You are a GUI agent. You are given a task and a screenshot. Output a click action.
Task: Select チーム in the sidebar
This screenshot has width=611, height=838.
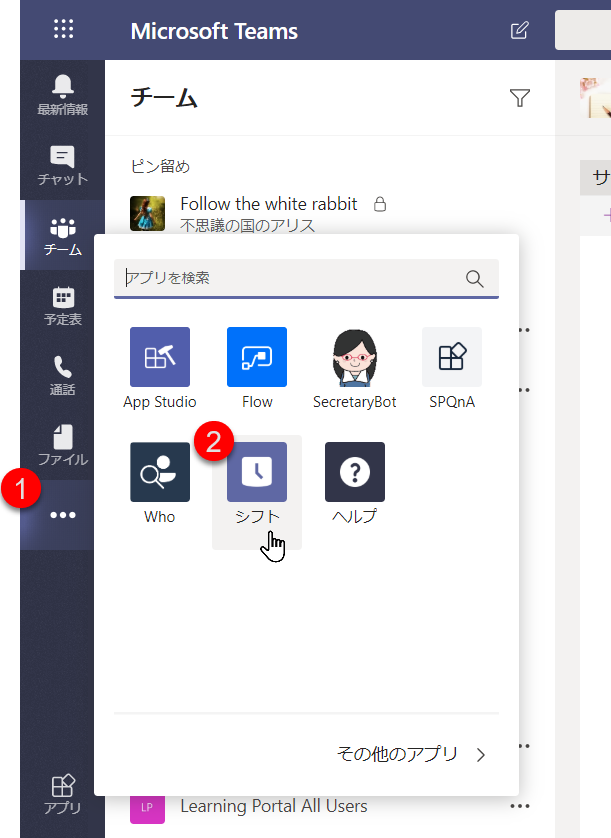(63, 235)
